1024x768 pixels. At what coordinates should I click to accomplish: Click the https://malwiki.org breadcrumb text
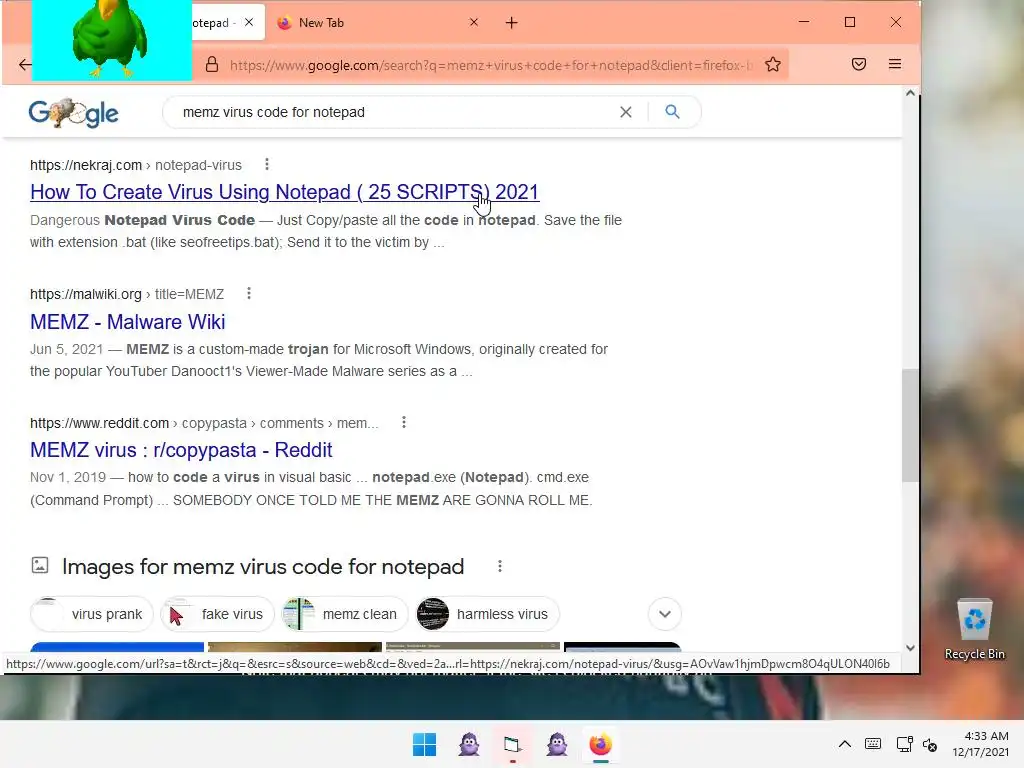tap(86, 294)
